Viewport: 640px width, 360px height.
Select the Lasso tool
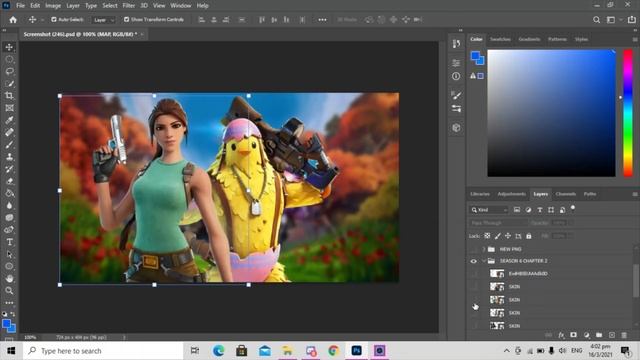[x=9, y=71]
